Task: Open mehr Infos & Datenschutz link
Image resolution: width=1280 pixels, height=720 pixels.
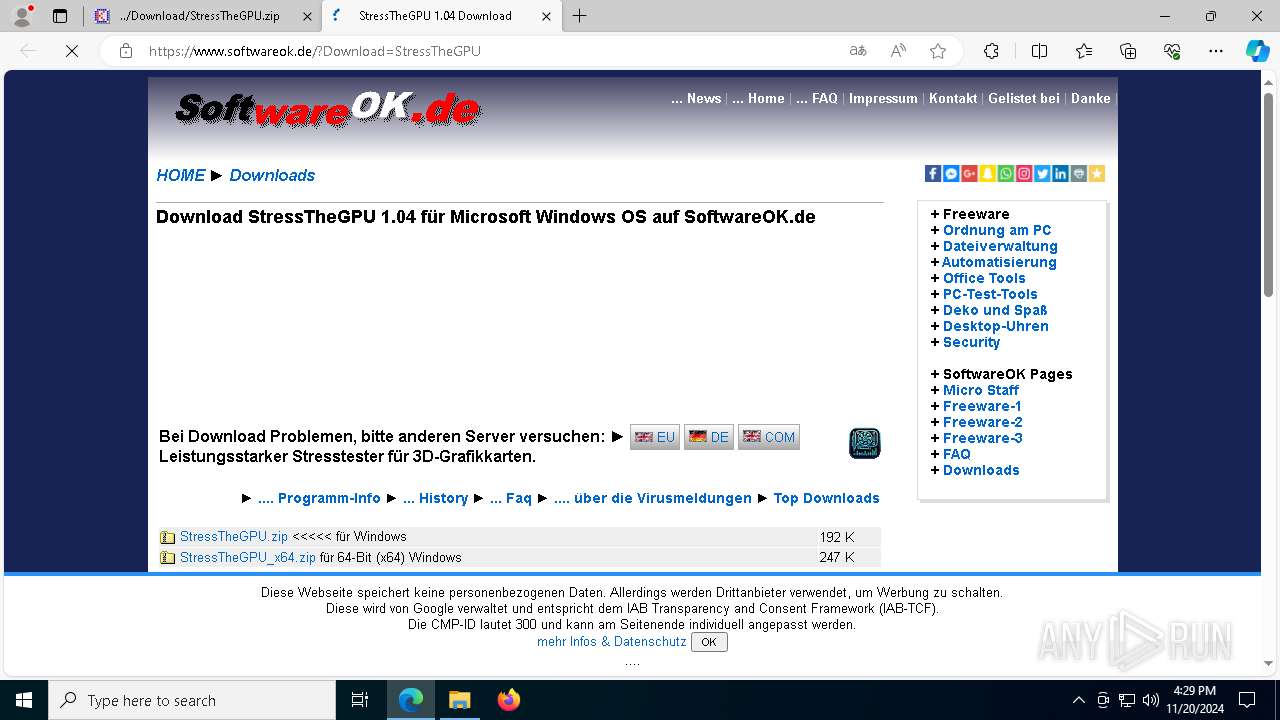Action: coord(612,642)
